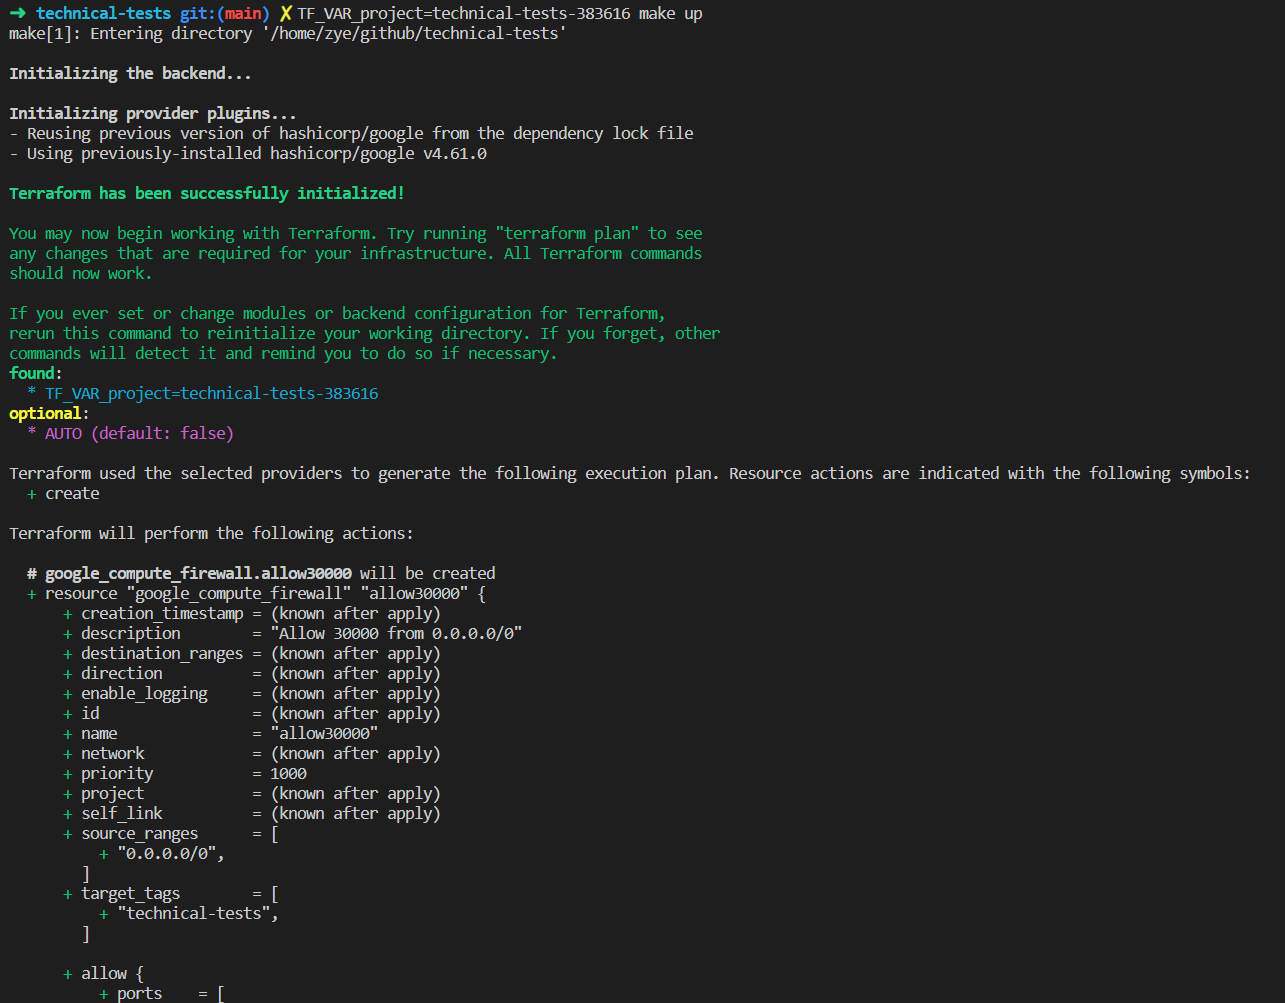Click the "technical-tests" target tag entry
Screen dimensions: 1285x1003
[x=198, y=913]
